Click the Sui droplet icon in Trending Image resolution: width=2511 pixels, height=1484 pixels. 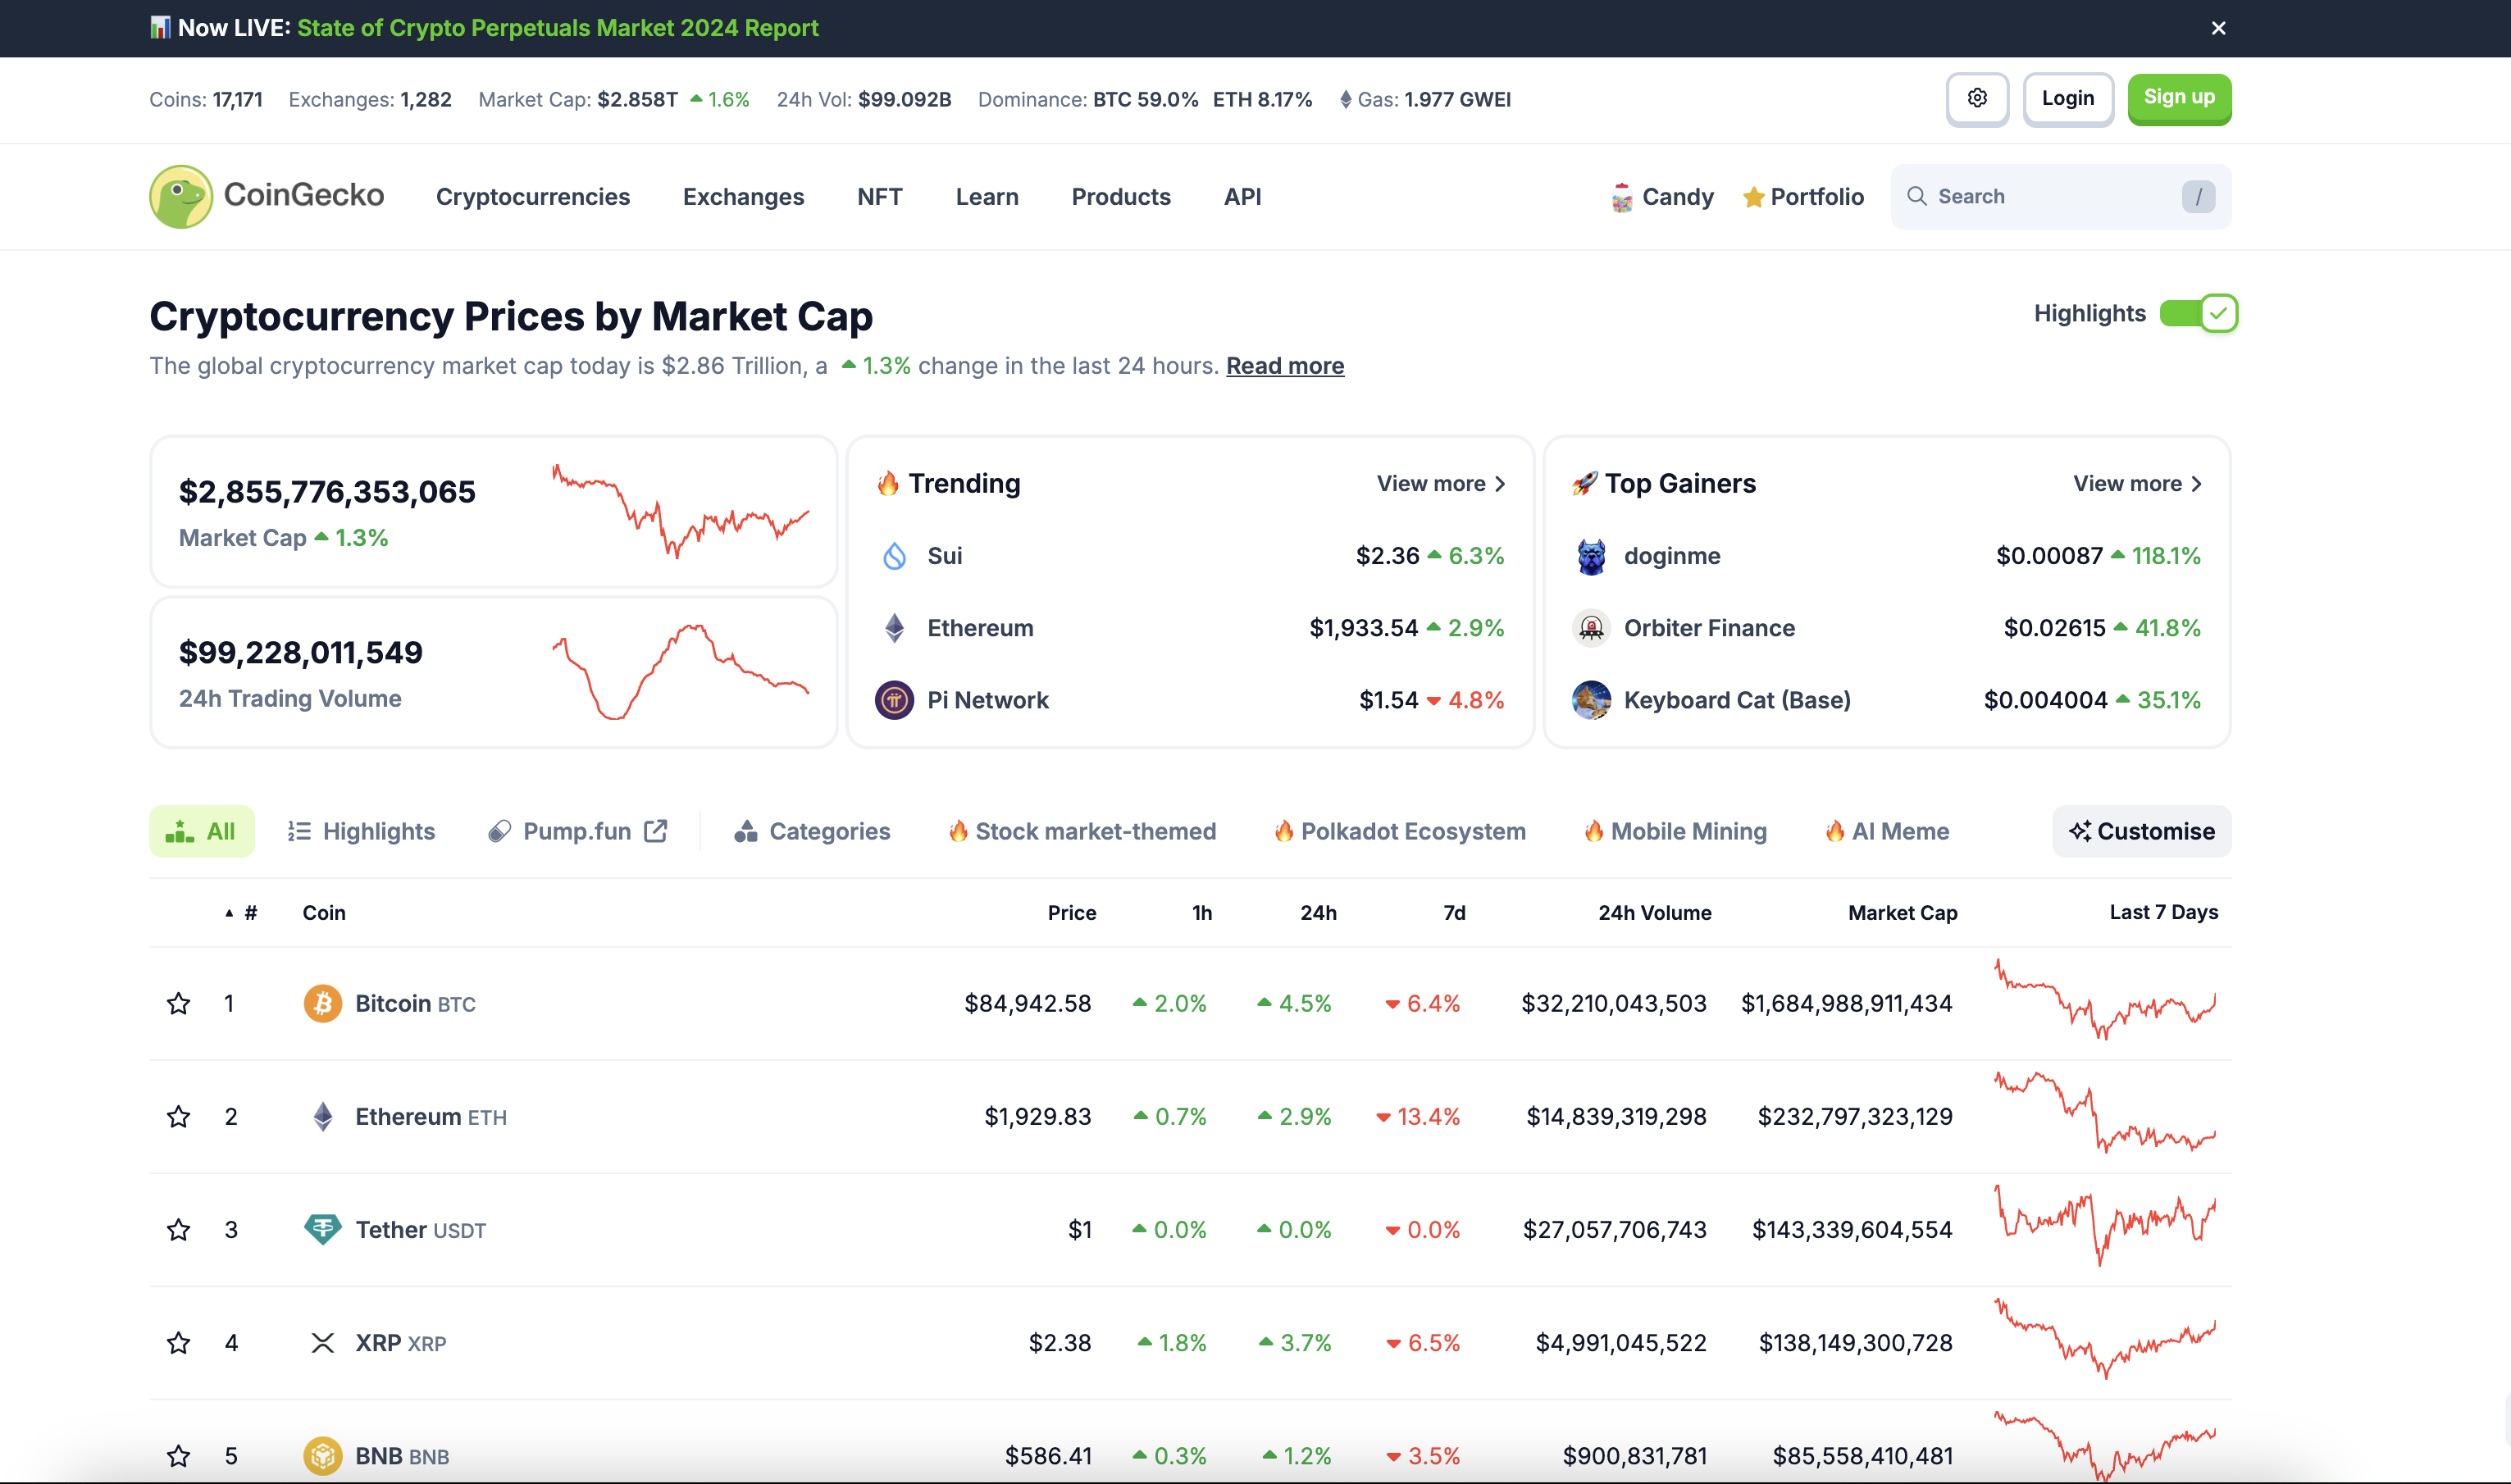tap(894, 555)
